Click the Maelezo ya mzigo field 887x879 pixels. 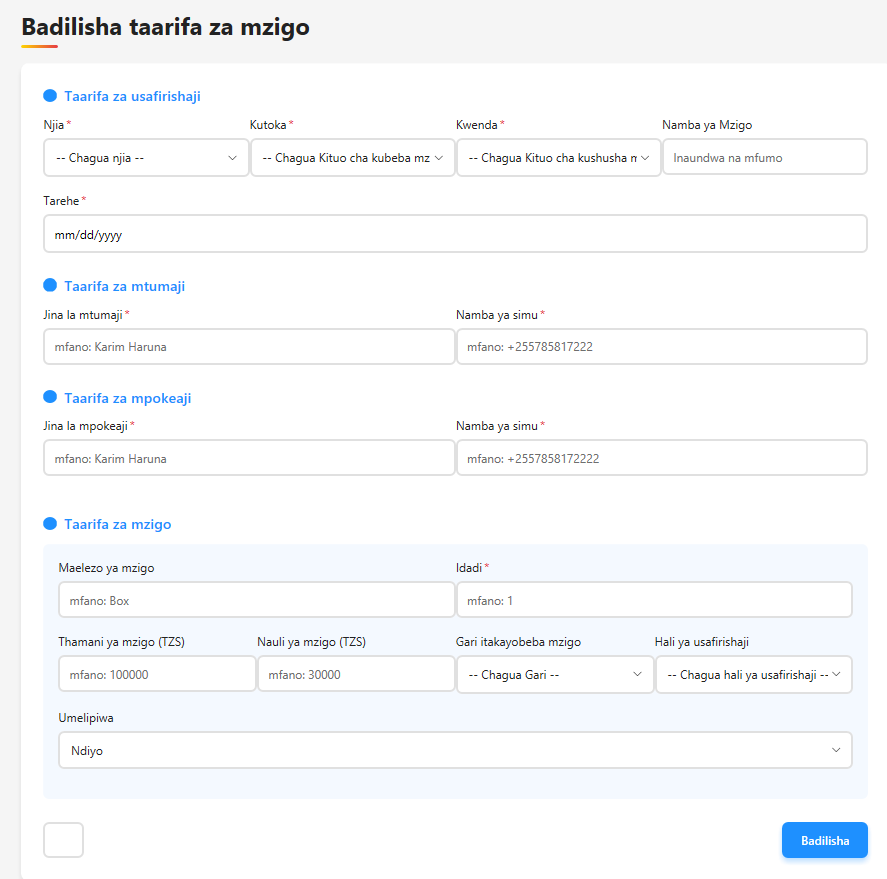[256, 601]
